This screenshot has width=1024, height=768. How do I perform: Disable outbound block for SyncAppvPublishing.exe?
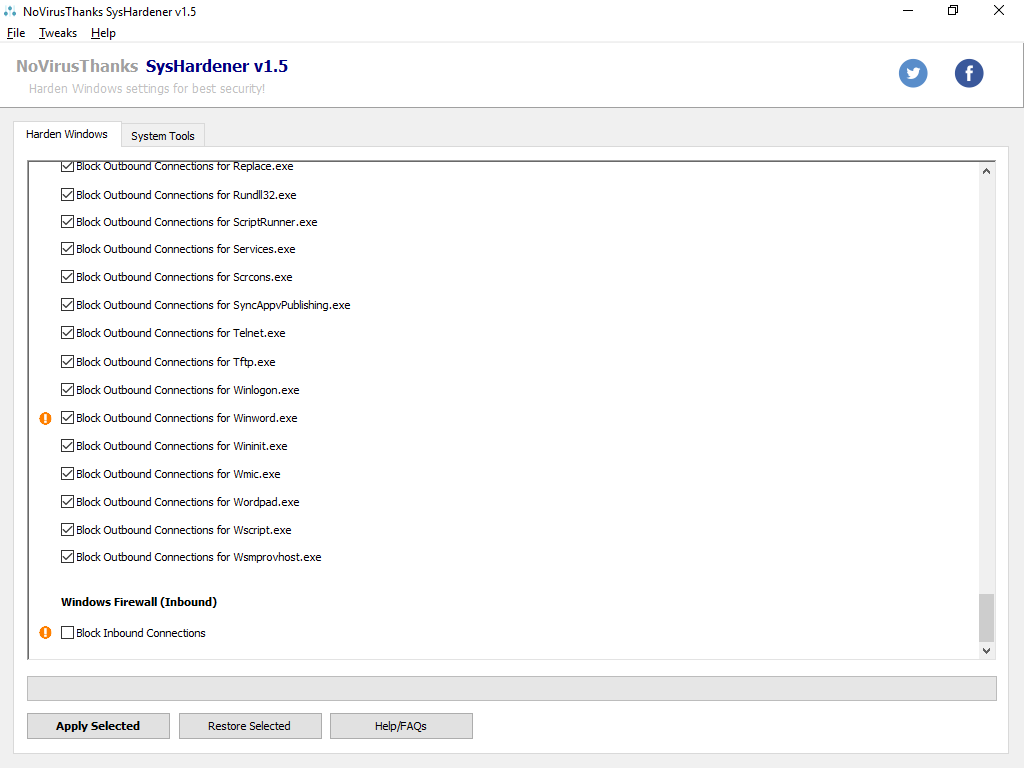67,305
